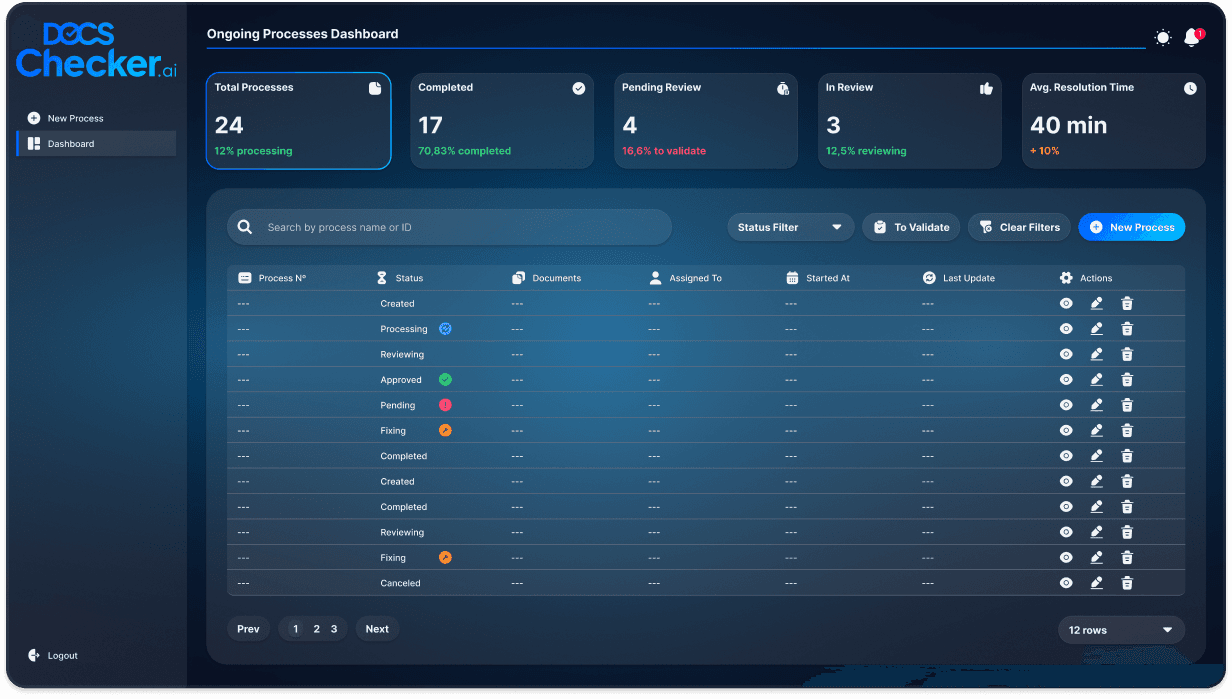Image resolution: width=1232 pixels, height=699 pixels.
Task: Delete the Canceled process using its trash icon
Action: pyautogui.click(x=1127, y=582)
